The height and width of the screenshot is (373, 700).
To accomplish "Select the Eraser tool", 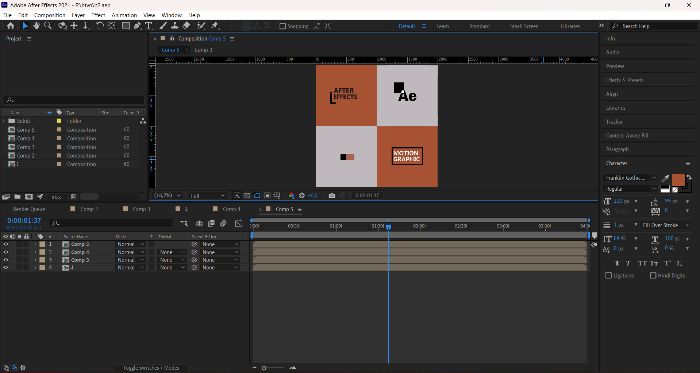I will pos(187,26).
